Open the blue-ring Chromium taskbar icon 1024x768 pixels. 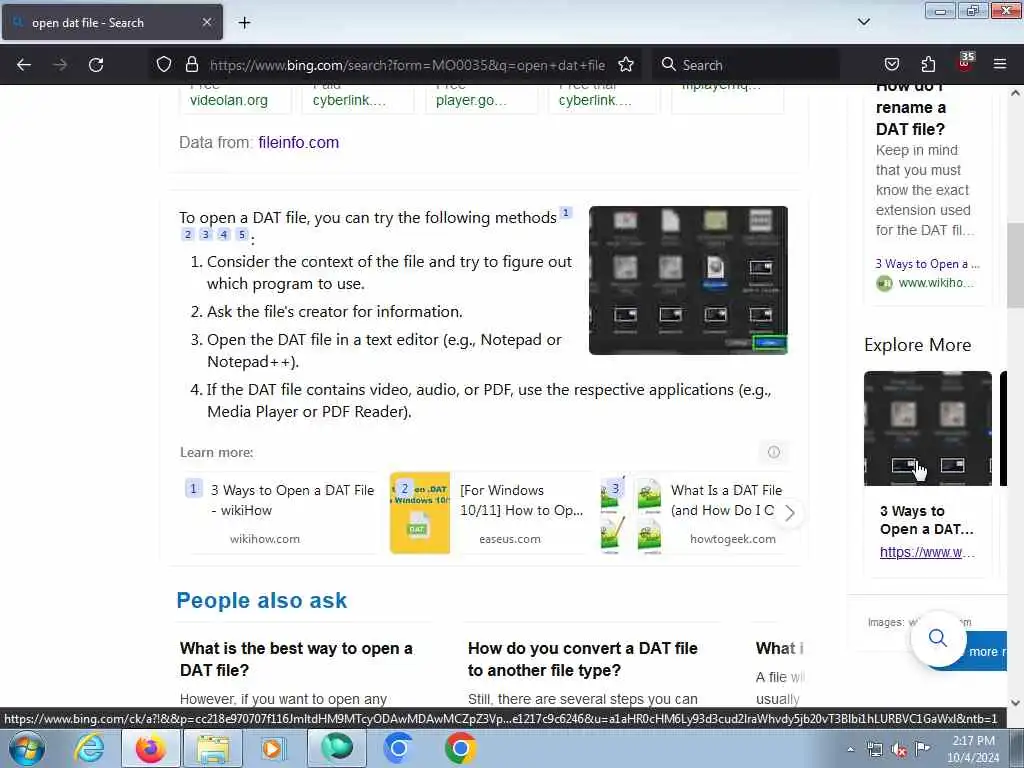[x=398, y=748]
